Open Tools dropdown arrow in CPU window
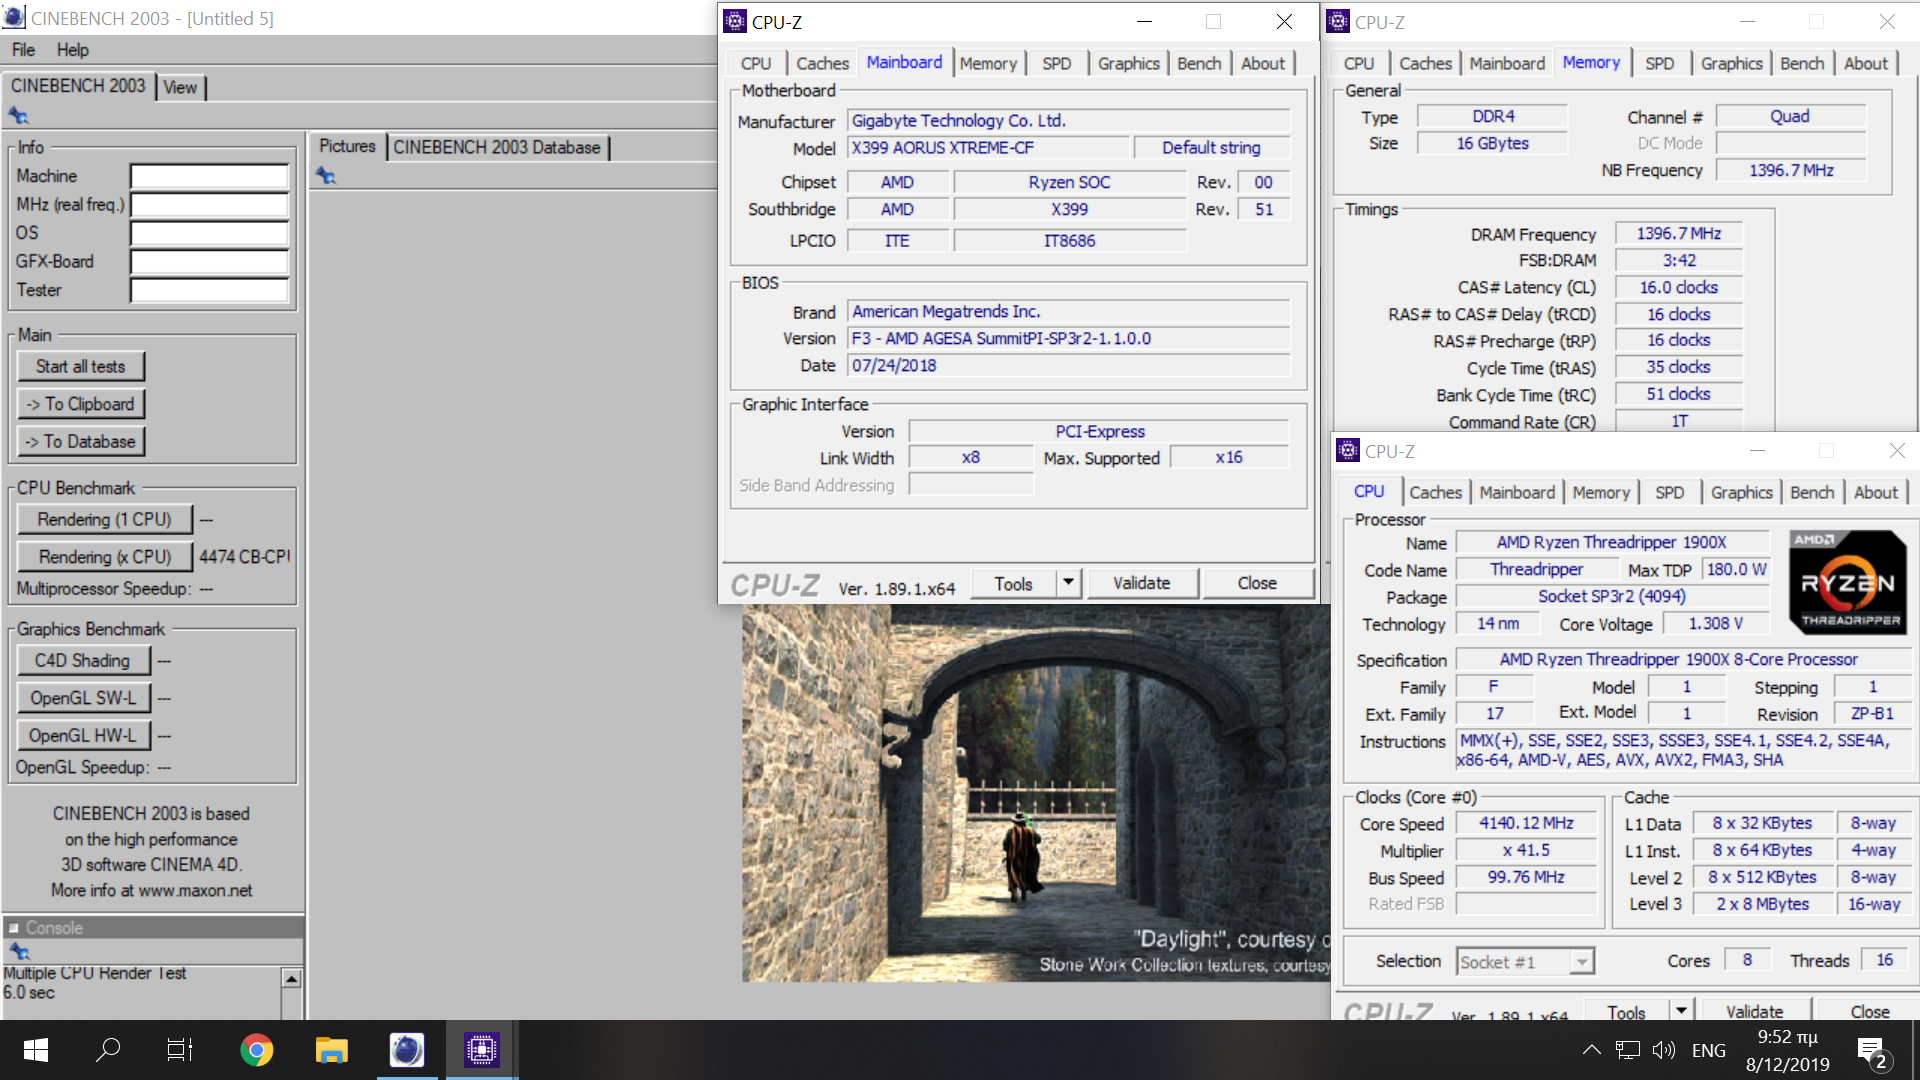Viewport: 1920px width, 1080px height. pos(1681,1010)
